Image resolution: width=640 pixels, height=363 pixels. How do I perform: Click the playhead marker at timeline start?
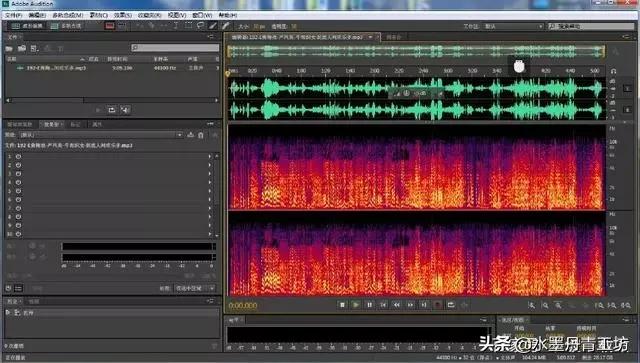coord(228,74)
